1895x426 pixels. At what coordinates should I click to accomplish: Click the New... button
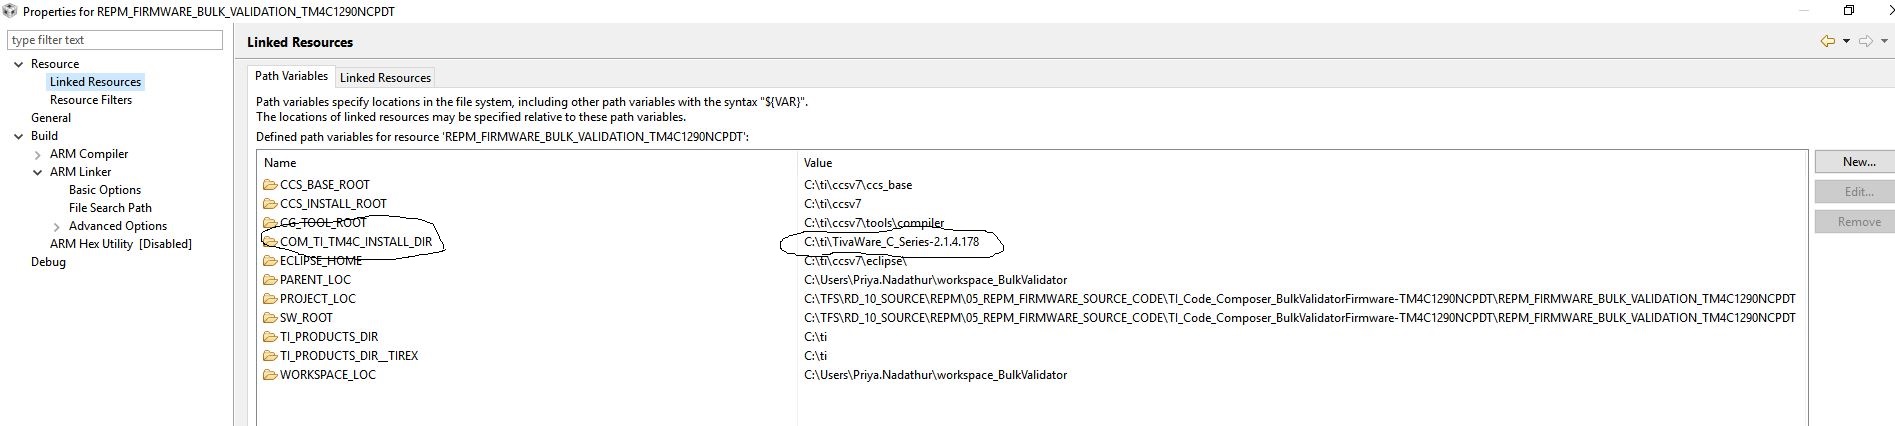(x=1858, y=162)
